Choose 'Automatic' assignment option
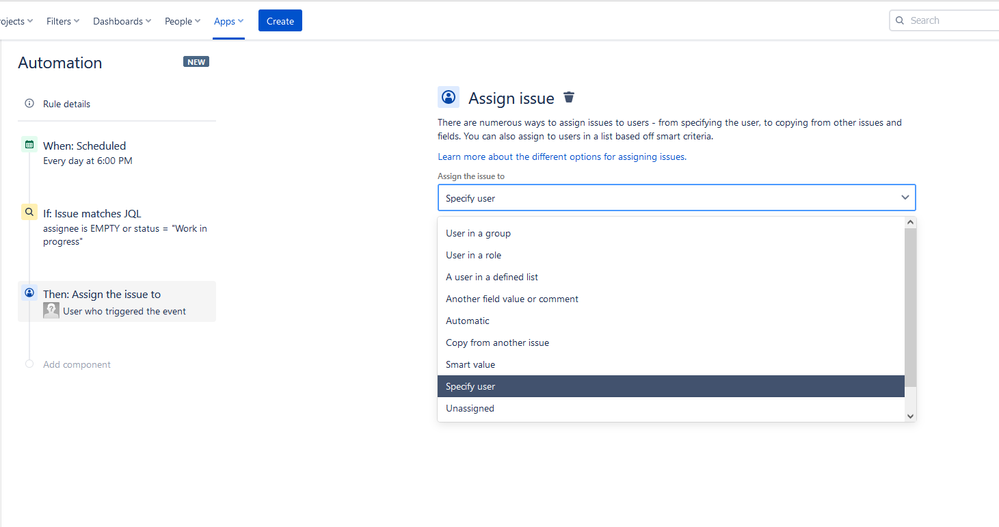This screenshot has height=527, width=999. coord(671,321)
